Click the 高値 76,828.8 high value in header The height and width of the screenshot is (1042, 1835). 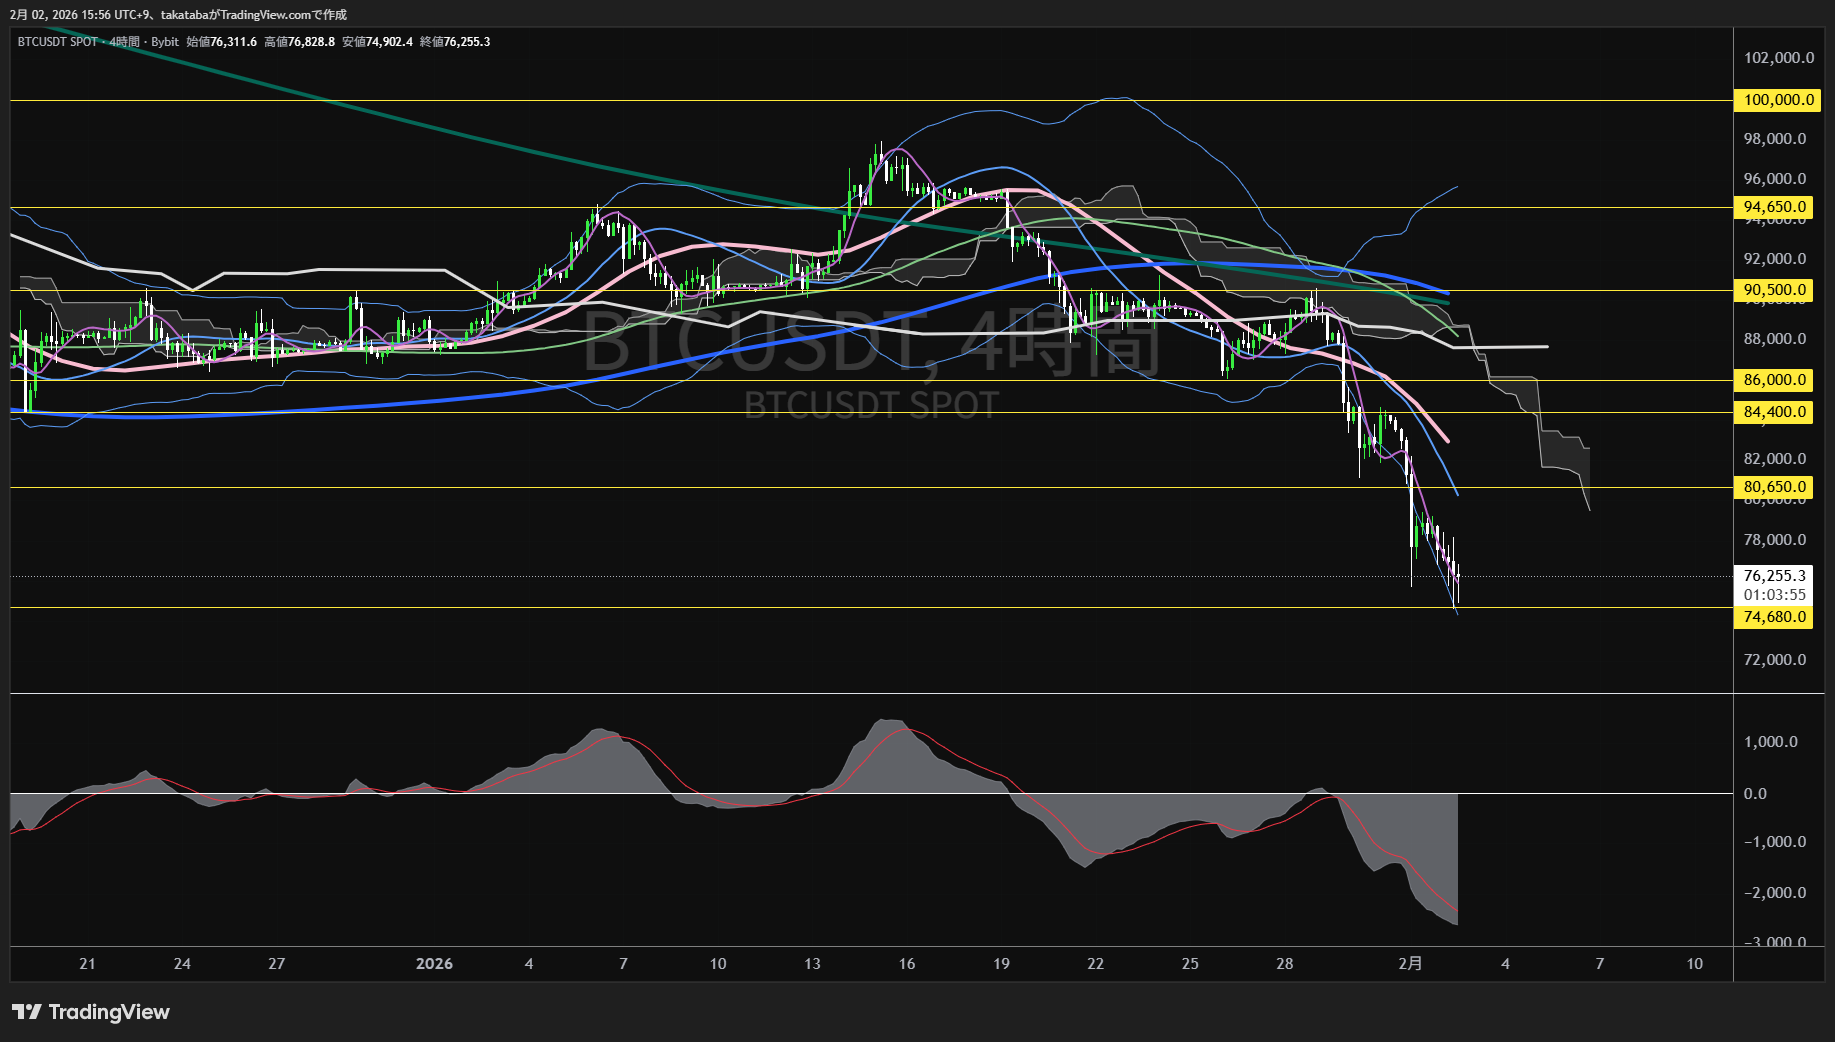pyautogui.click(x=299, y=42)
